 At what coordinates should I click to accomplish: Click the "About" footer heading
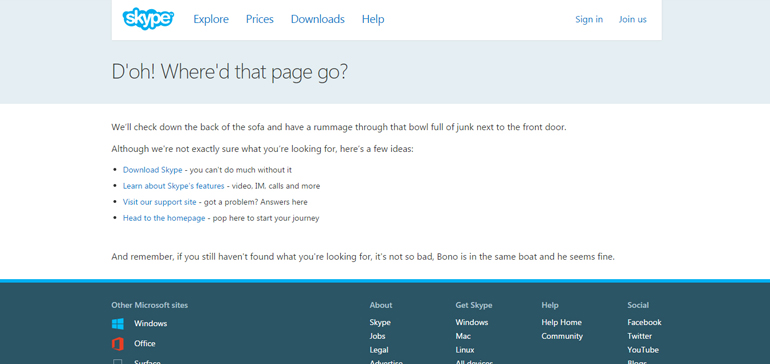(x=381, y=305)
